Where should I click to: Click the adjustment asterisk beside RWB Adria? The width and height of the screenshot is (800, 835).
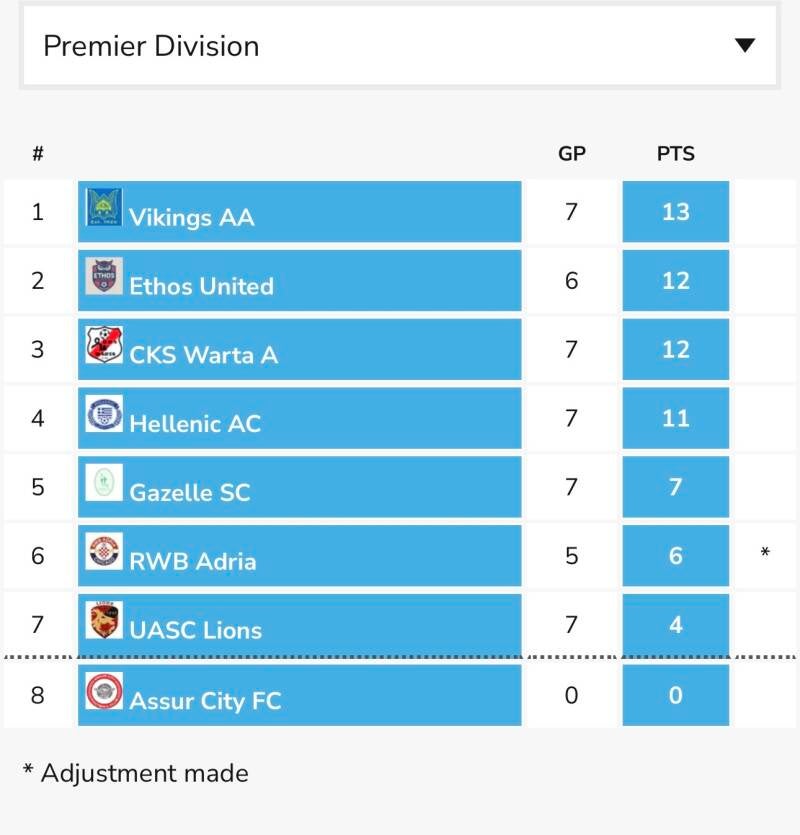765,552
